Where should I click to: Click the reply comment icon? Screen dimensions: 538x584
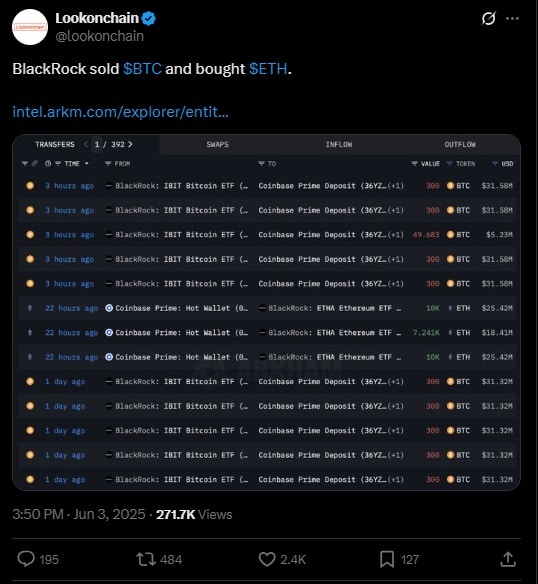tap(26, 559)
